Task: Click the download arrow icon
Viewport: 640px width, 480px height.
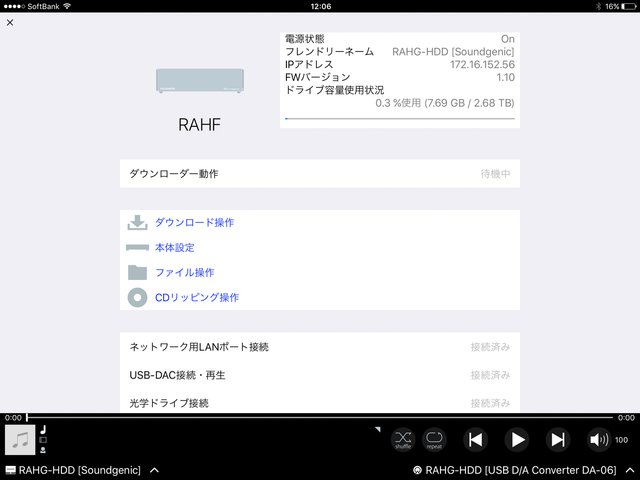Action: 137,222
